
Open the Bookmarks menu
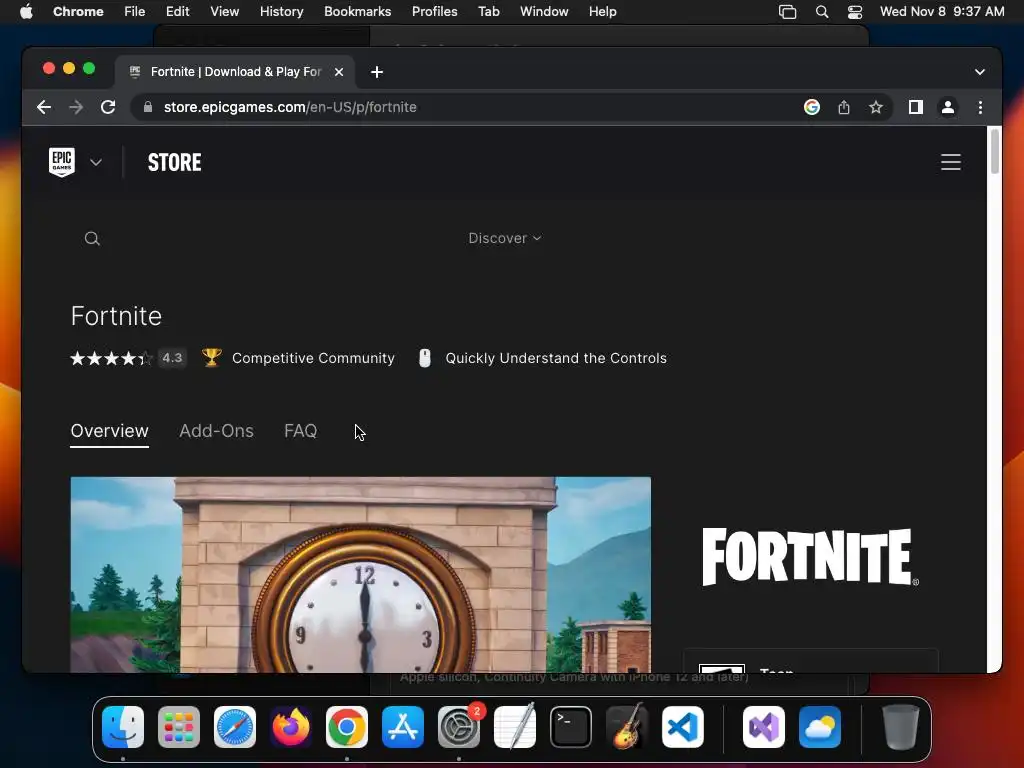(358, 12)
